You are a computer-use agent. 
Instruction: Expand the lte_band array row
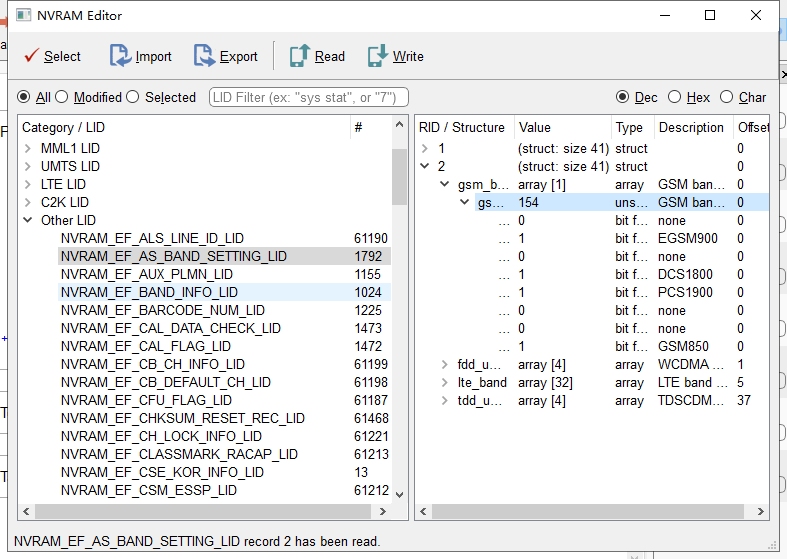pyautogui.click(x=445, y=383)
